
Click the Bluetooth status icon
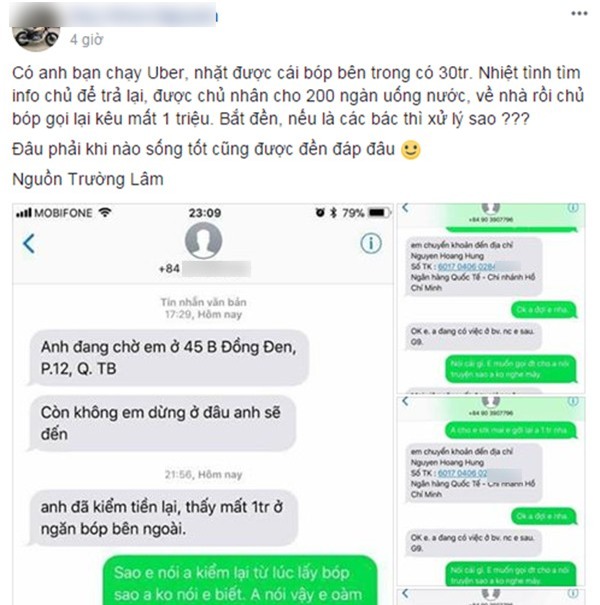[x=333, y=213]
